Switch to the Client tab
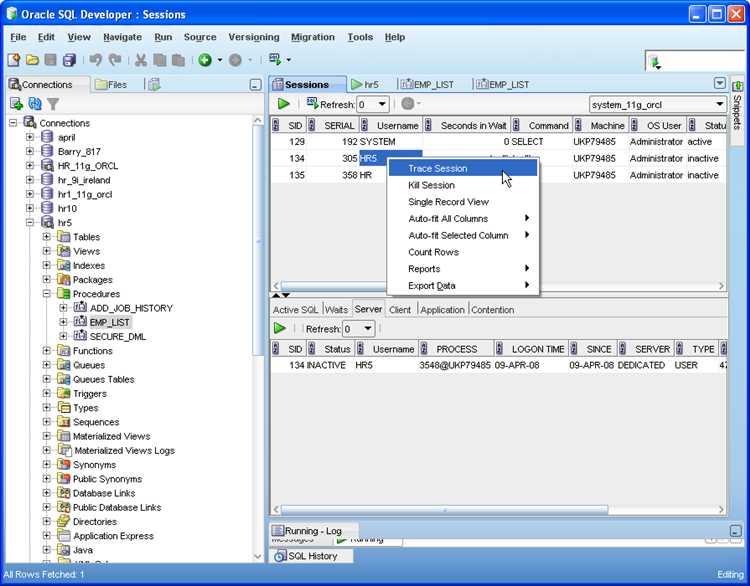This screenshot has height=586, width=750. [x=400, y=310]
